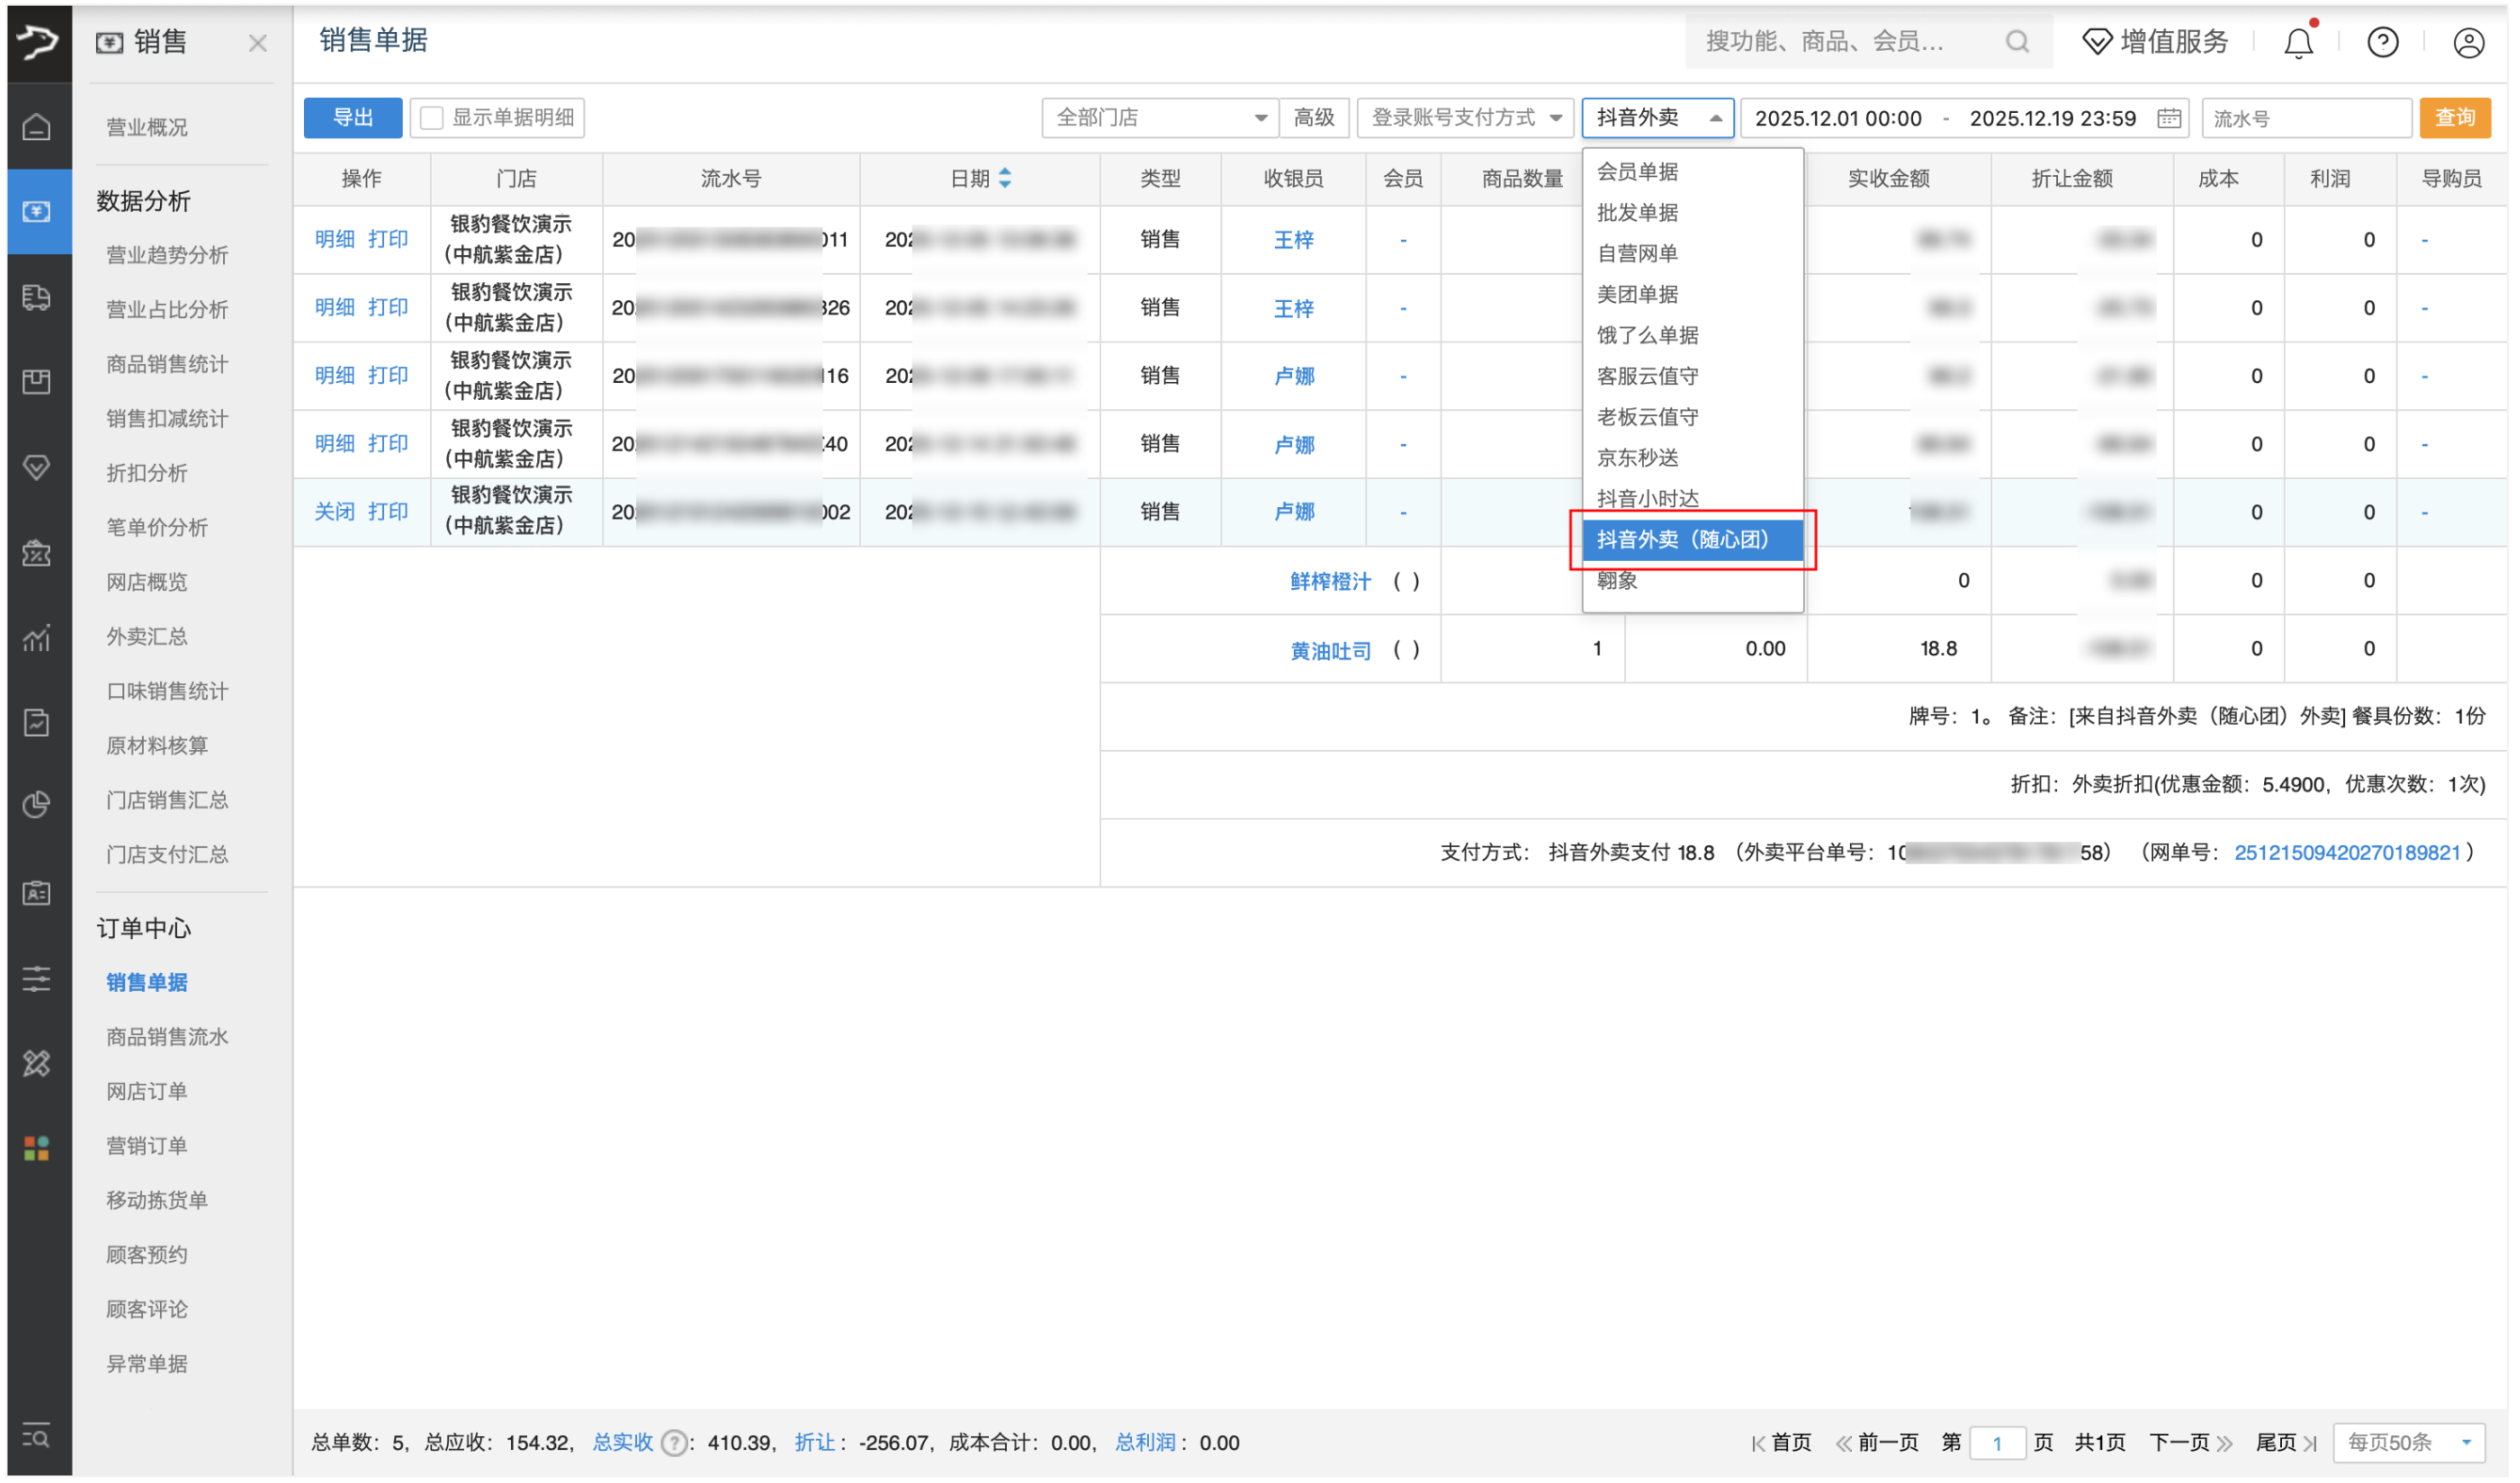Click the orange 查询 query button
The height and width of the screenshot is (1483, 2520).
pos(2456,117)
